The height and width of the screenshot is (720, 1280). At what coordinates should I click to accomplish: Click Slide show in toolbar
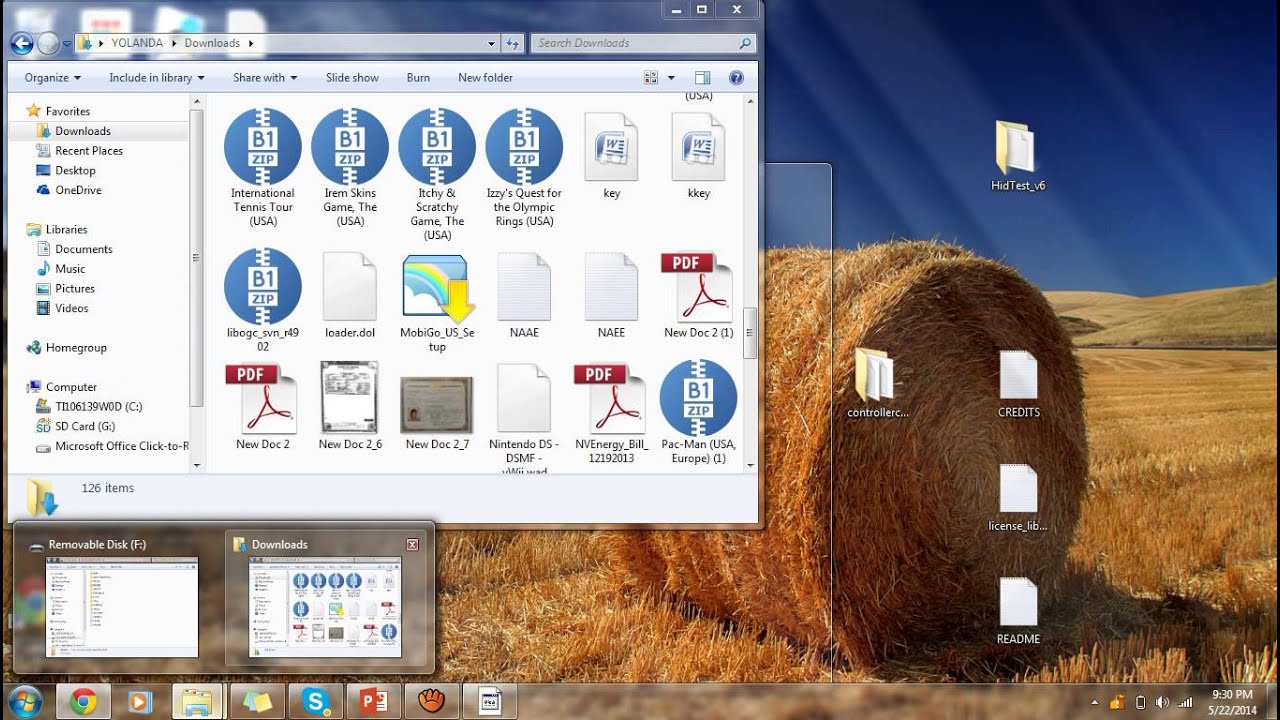pyautogui.click(x=352, y=77)
